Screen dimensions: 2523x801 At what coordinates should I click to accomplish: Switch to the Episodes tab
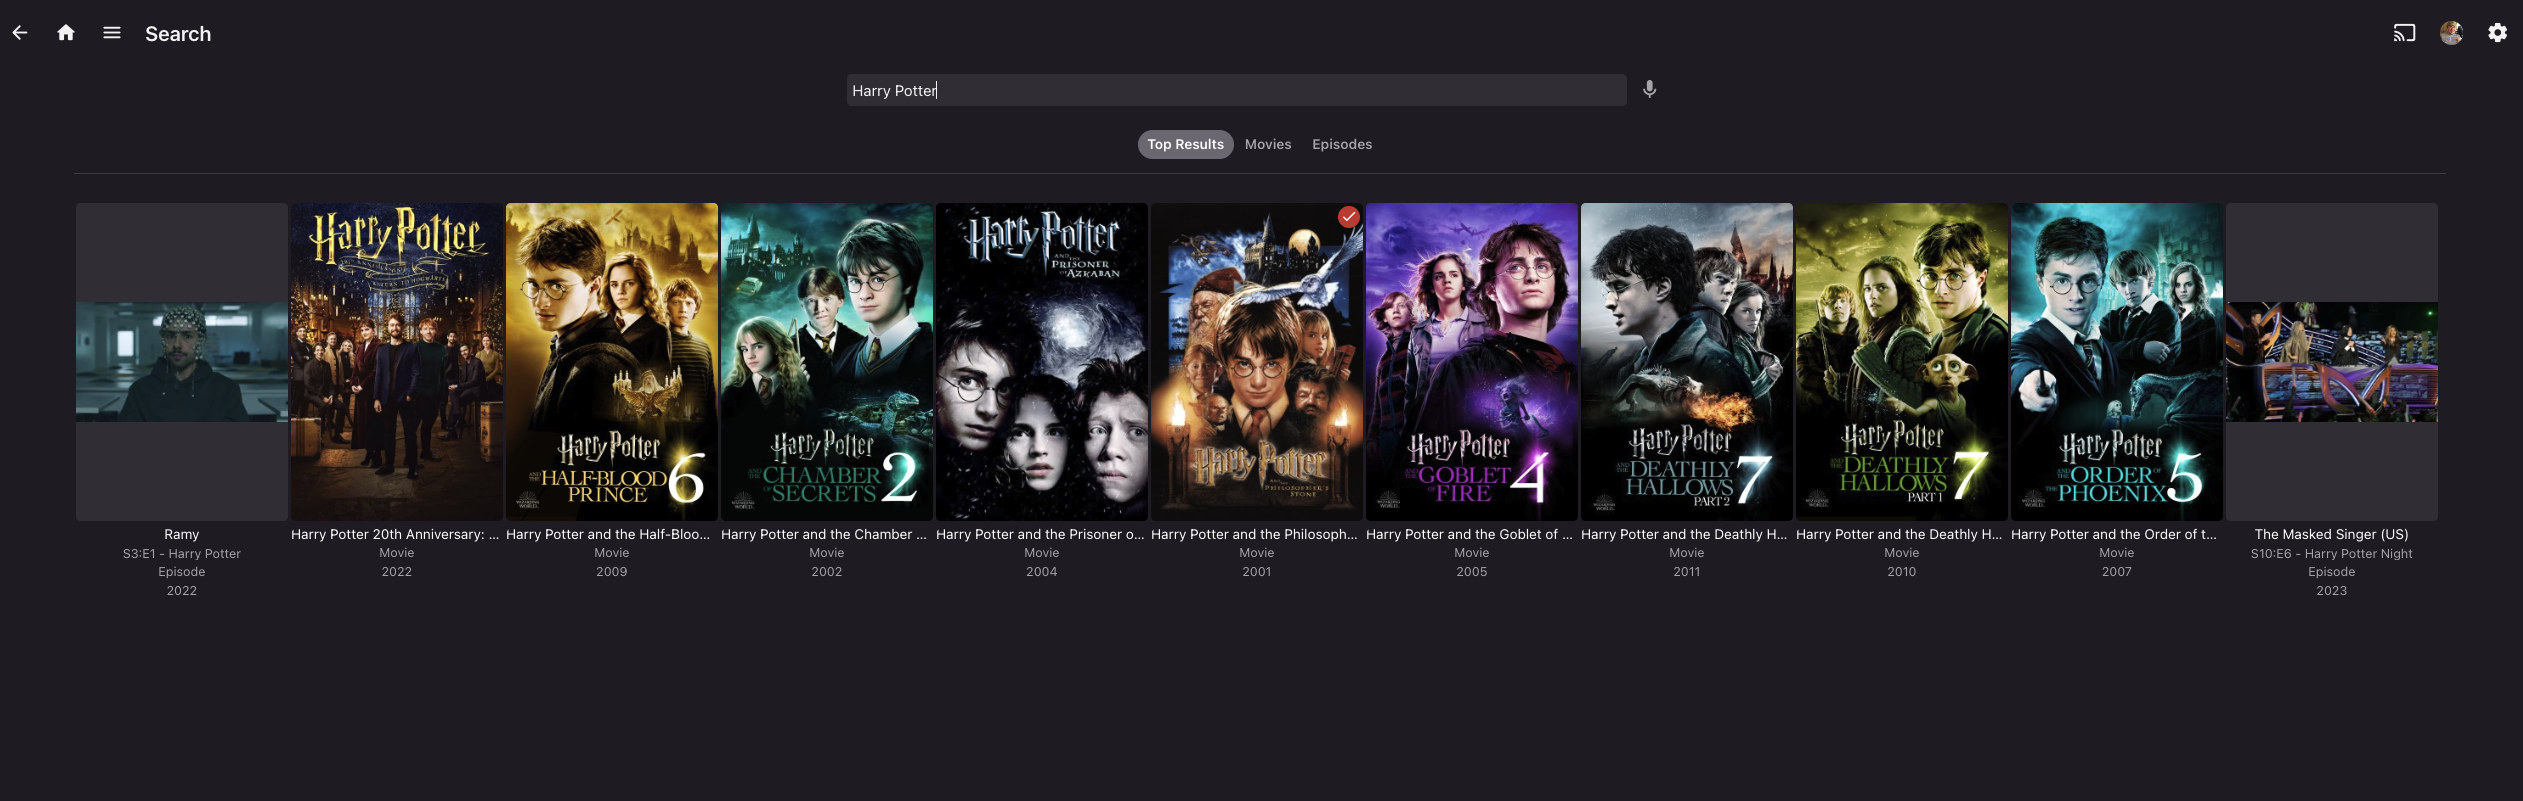point(1341,144)
